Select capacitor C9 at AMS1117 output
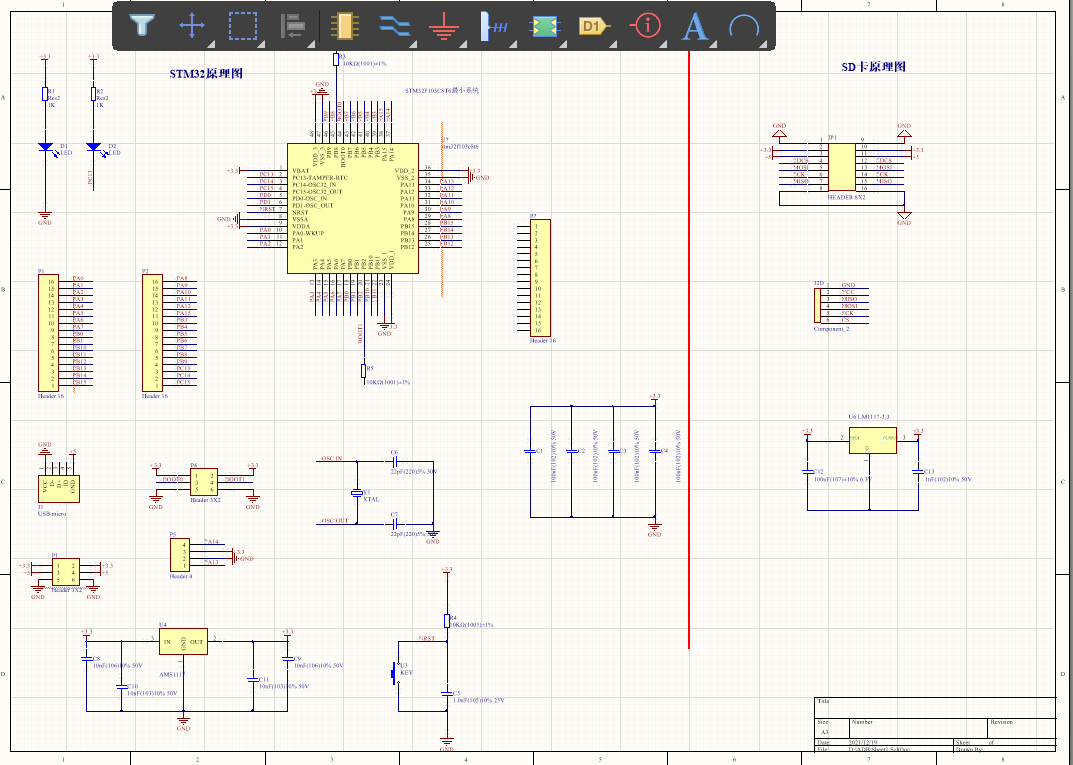 pos(287,658)
